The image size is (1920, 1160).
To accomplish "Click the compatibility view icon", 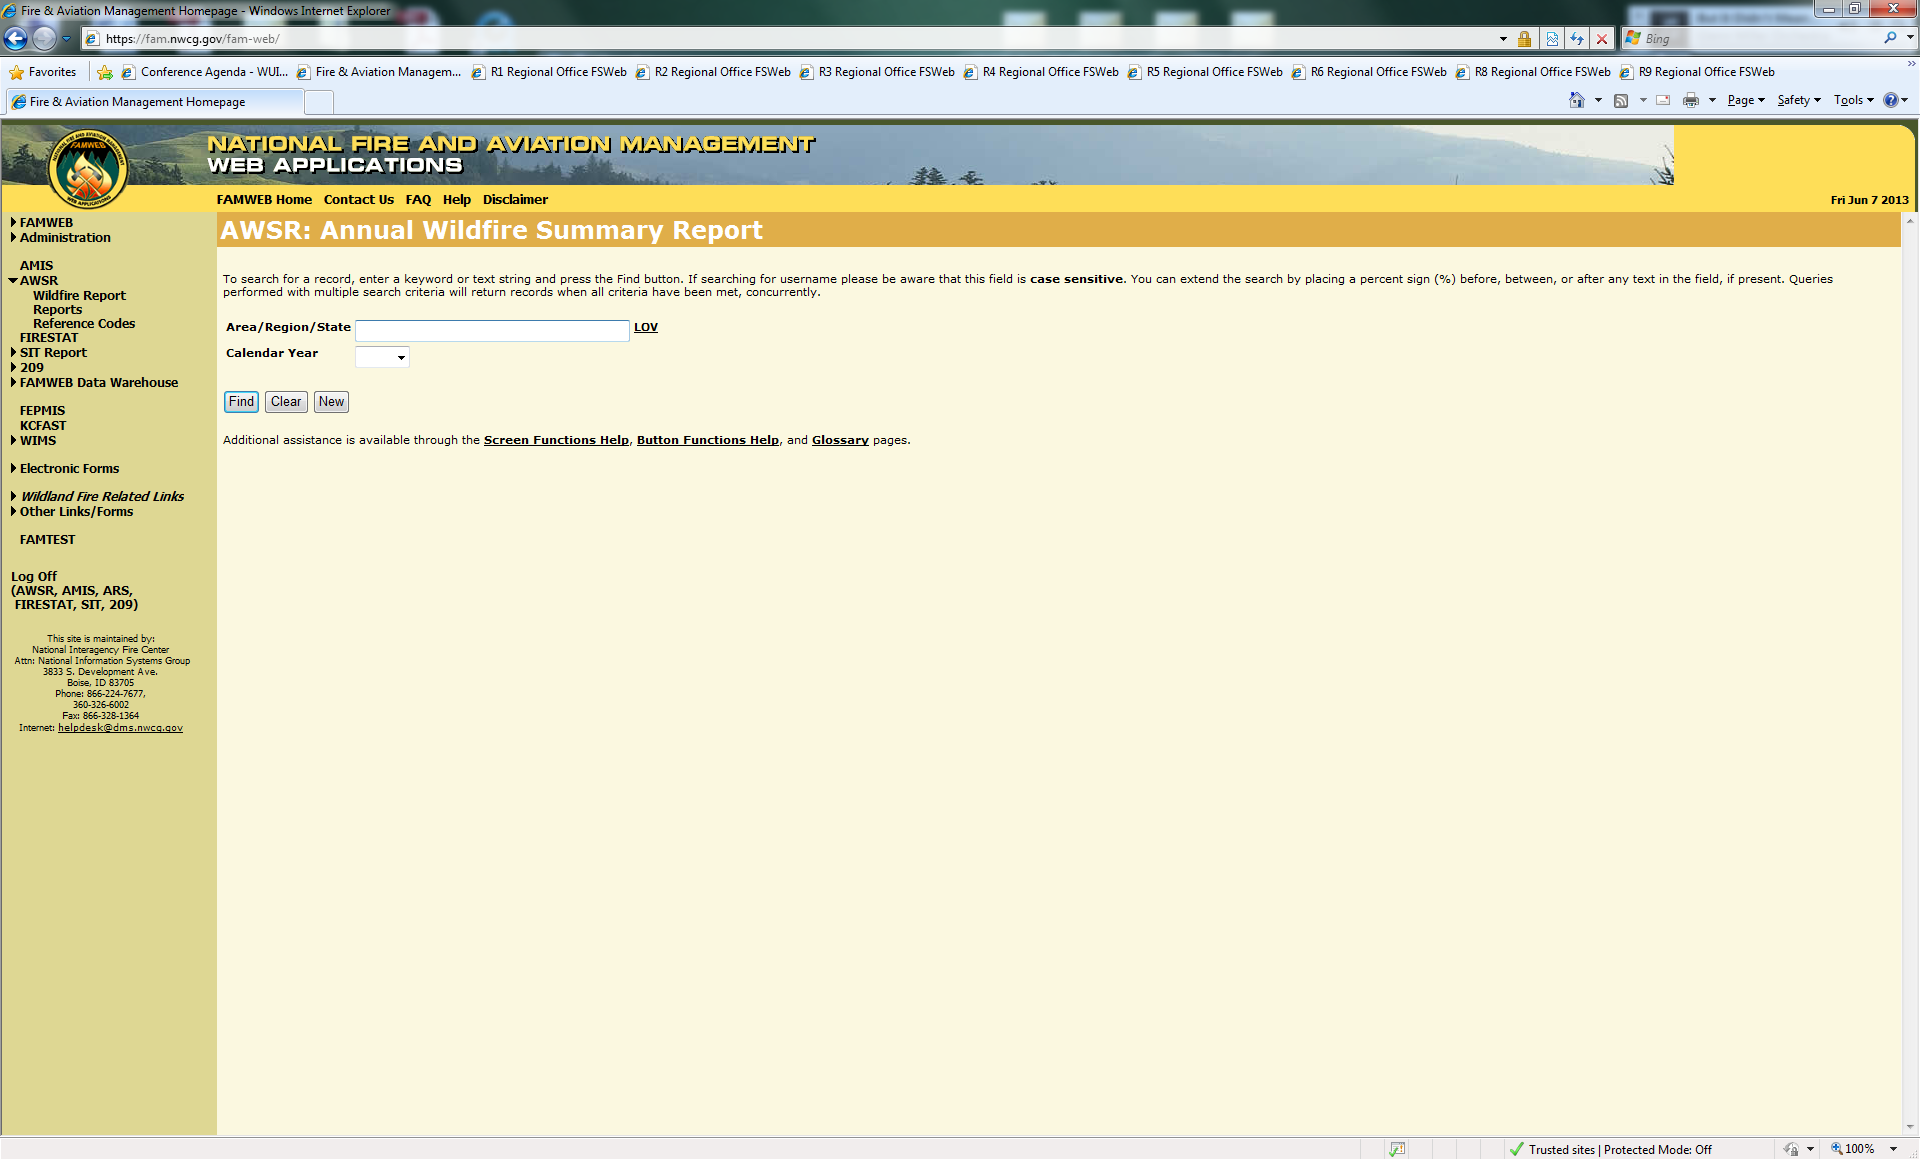I will [x=1552, y=39].
